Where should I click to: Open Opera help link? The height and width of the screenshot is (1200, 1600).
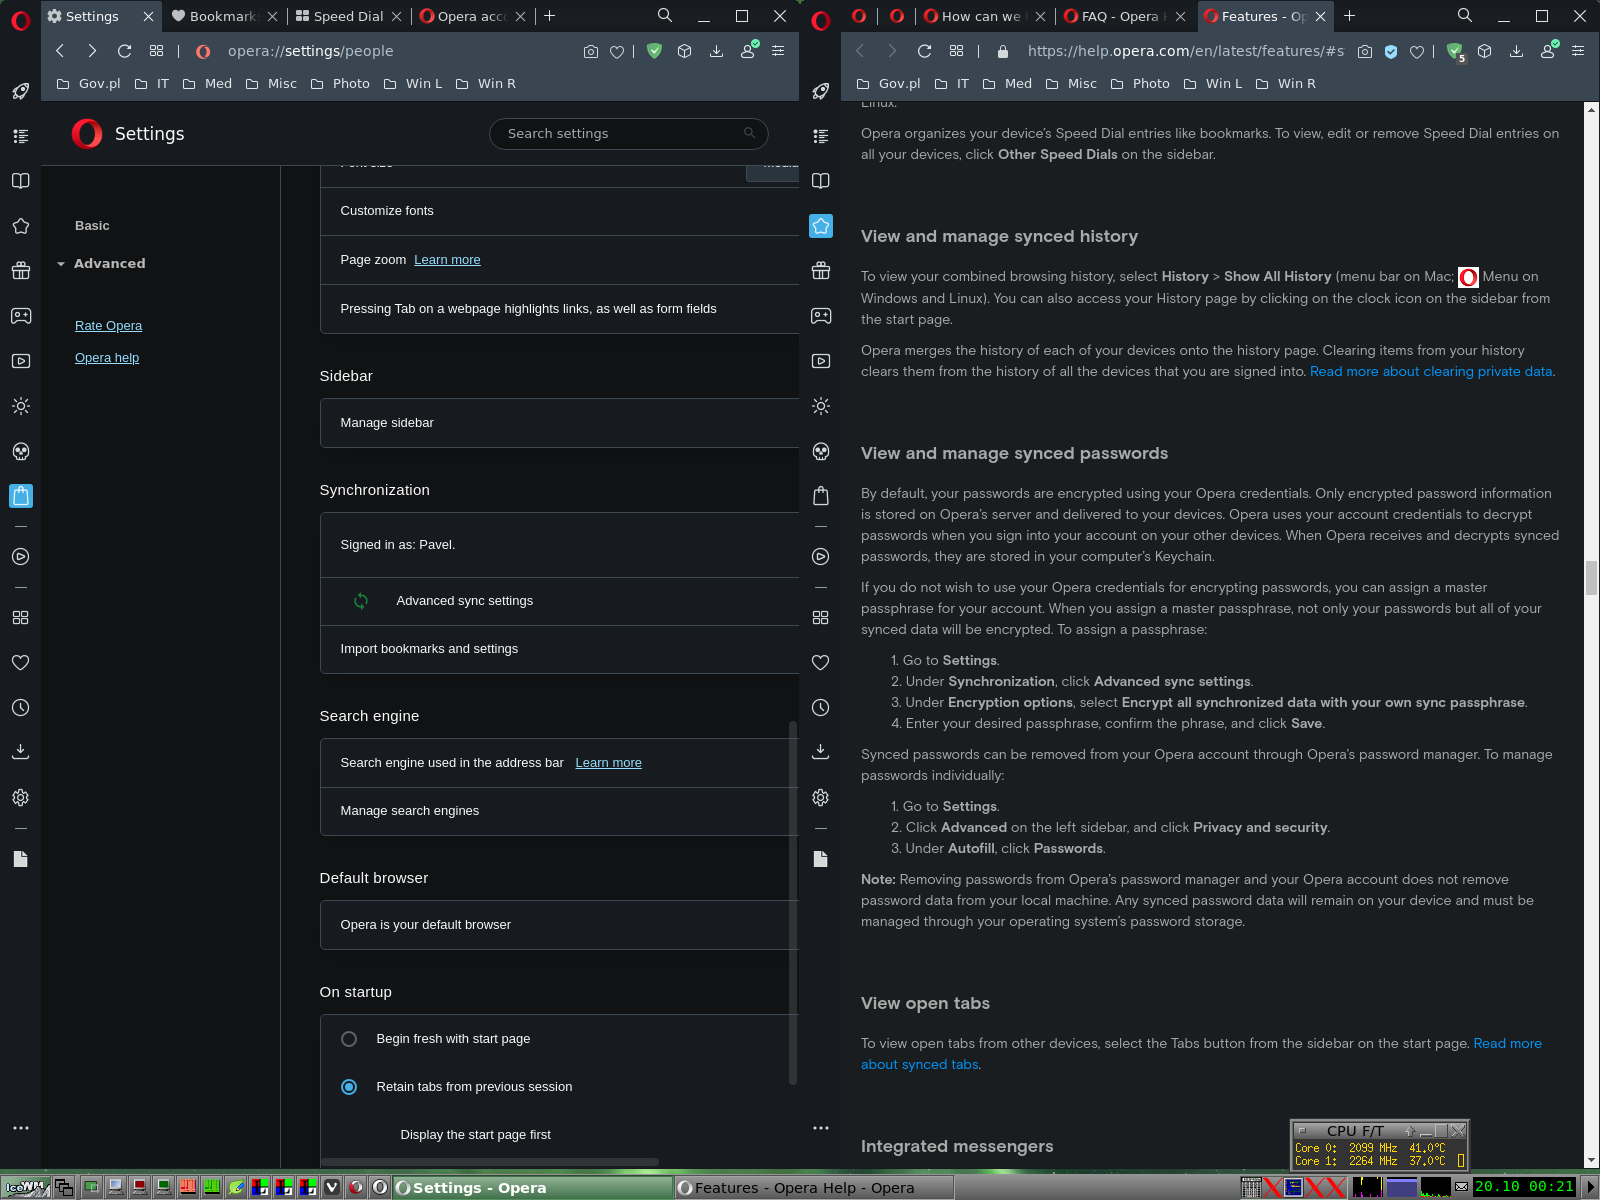pyautogui.click(x=107, y=358)
